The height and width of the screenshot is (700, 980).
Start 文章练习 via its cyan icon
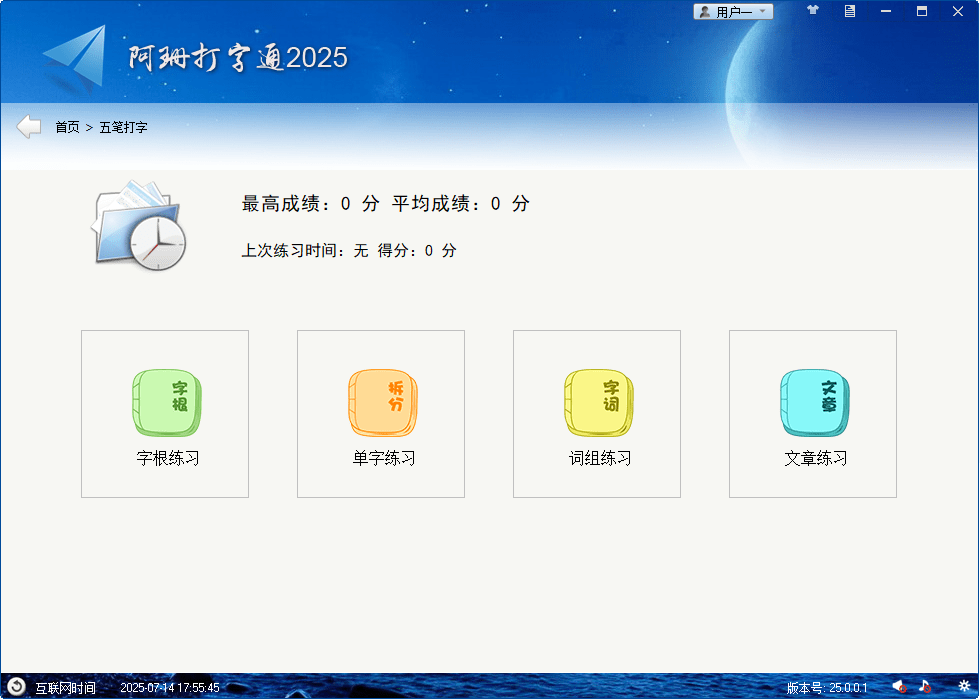pos(813,402)
